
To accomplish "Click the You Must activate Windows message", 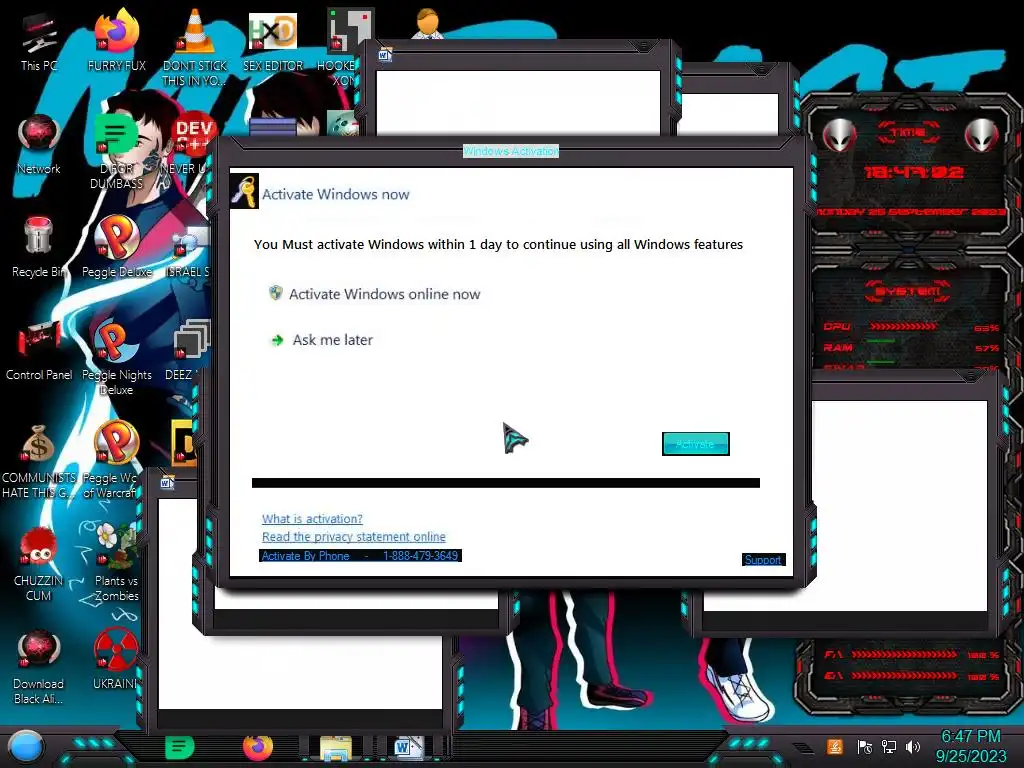I will click(x=498, y=244).
